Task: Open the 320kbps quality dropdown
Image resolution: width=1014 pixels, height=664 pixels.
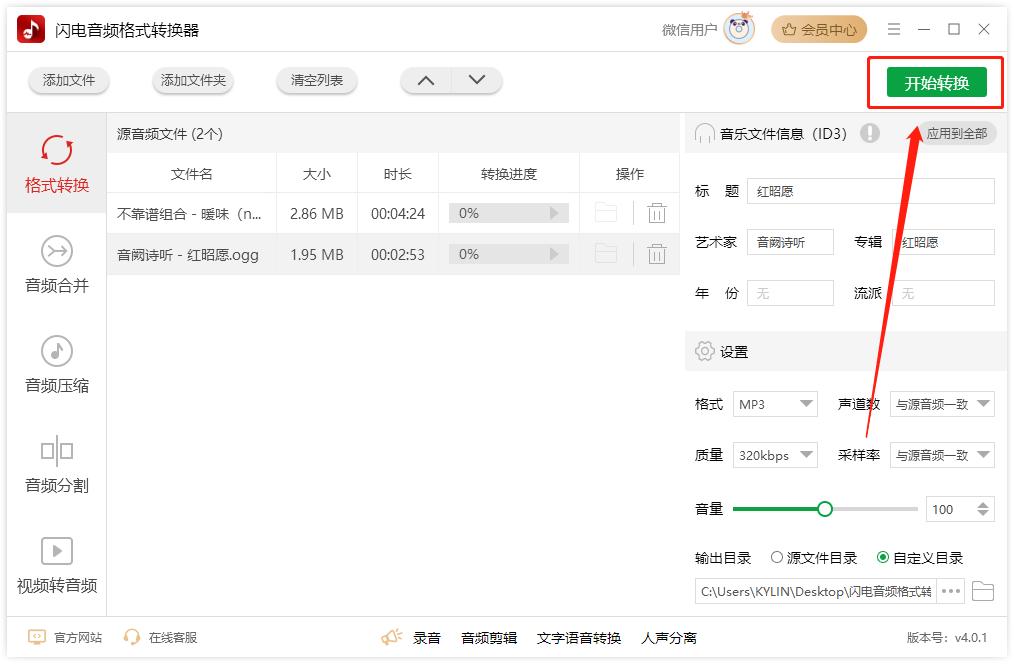Action: 775,455
